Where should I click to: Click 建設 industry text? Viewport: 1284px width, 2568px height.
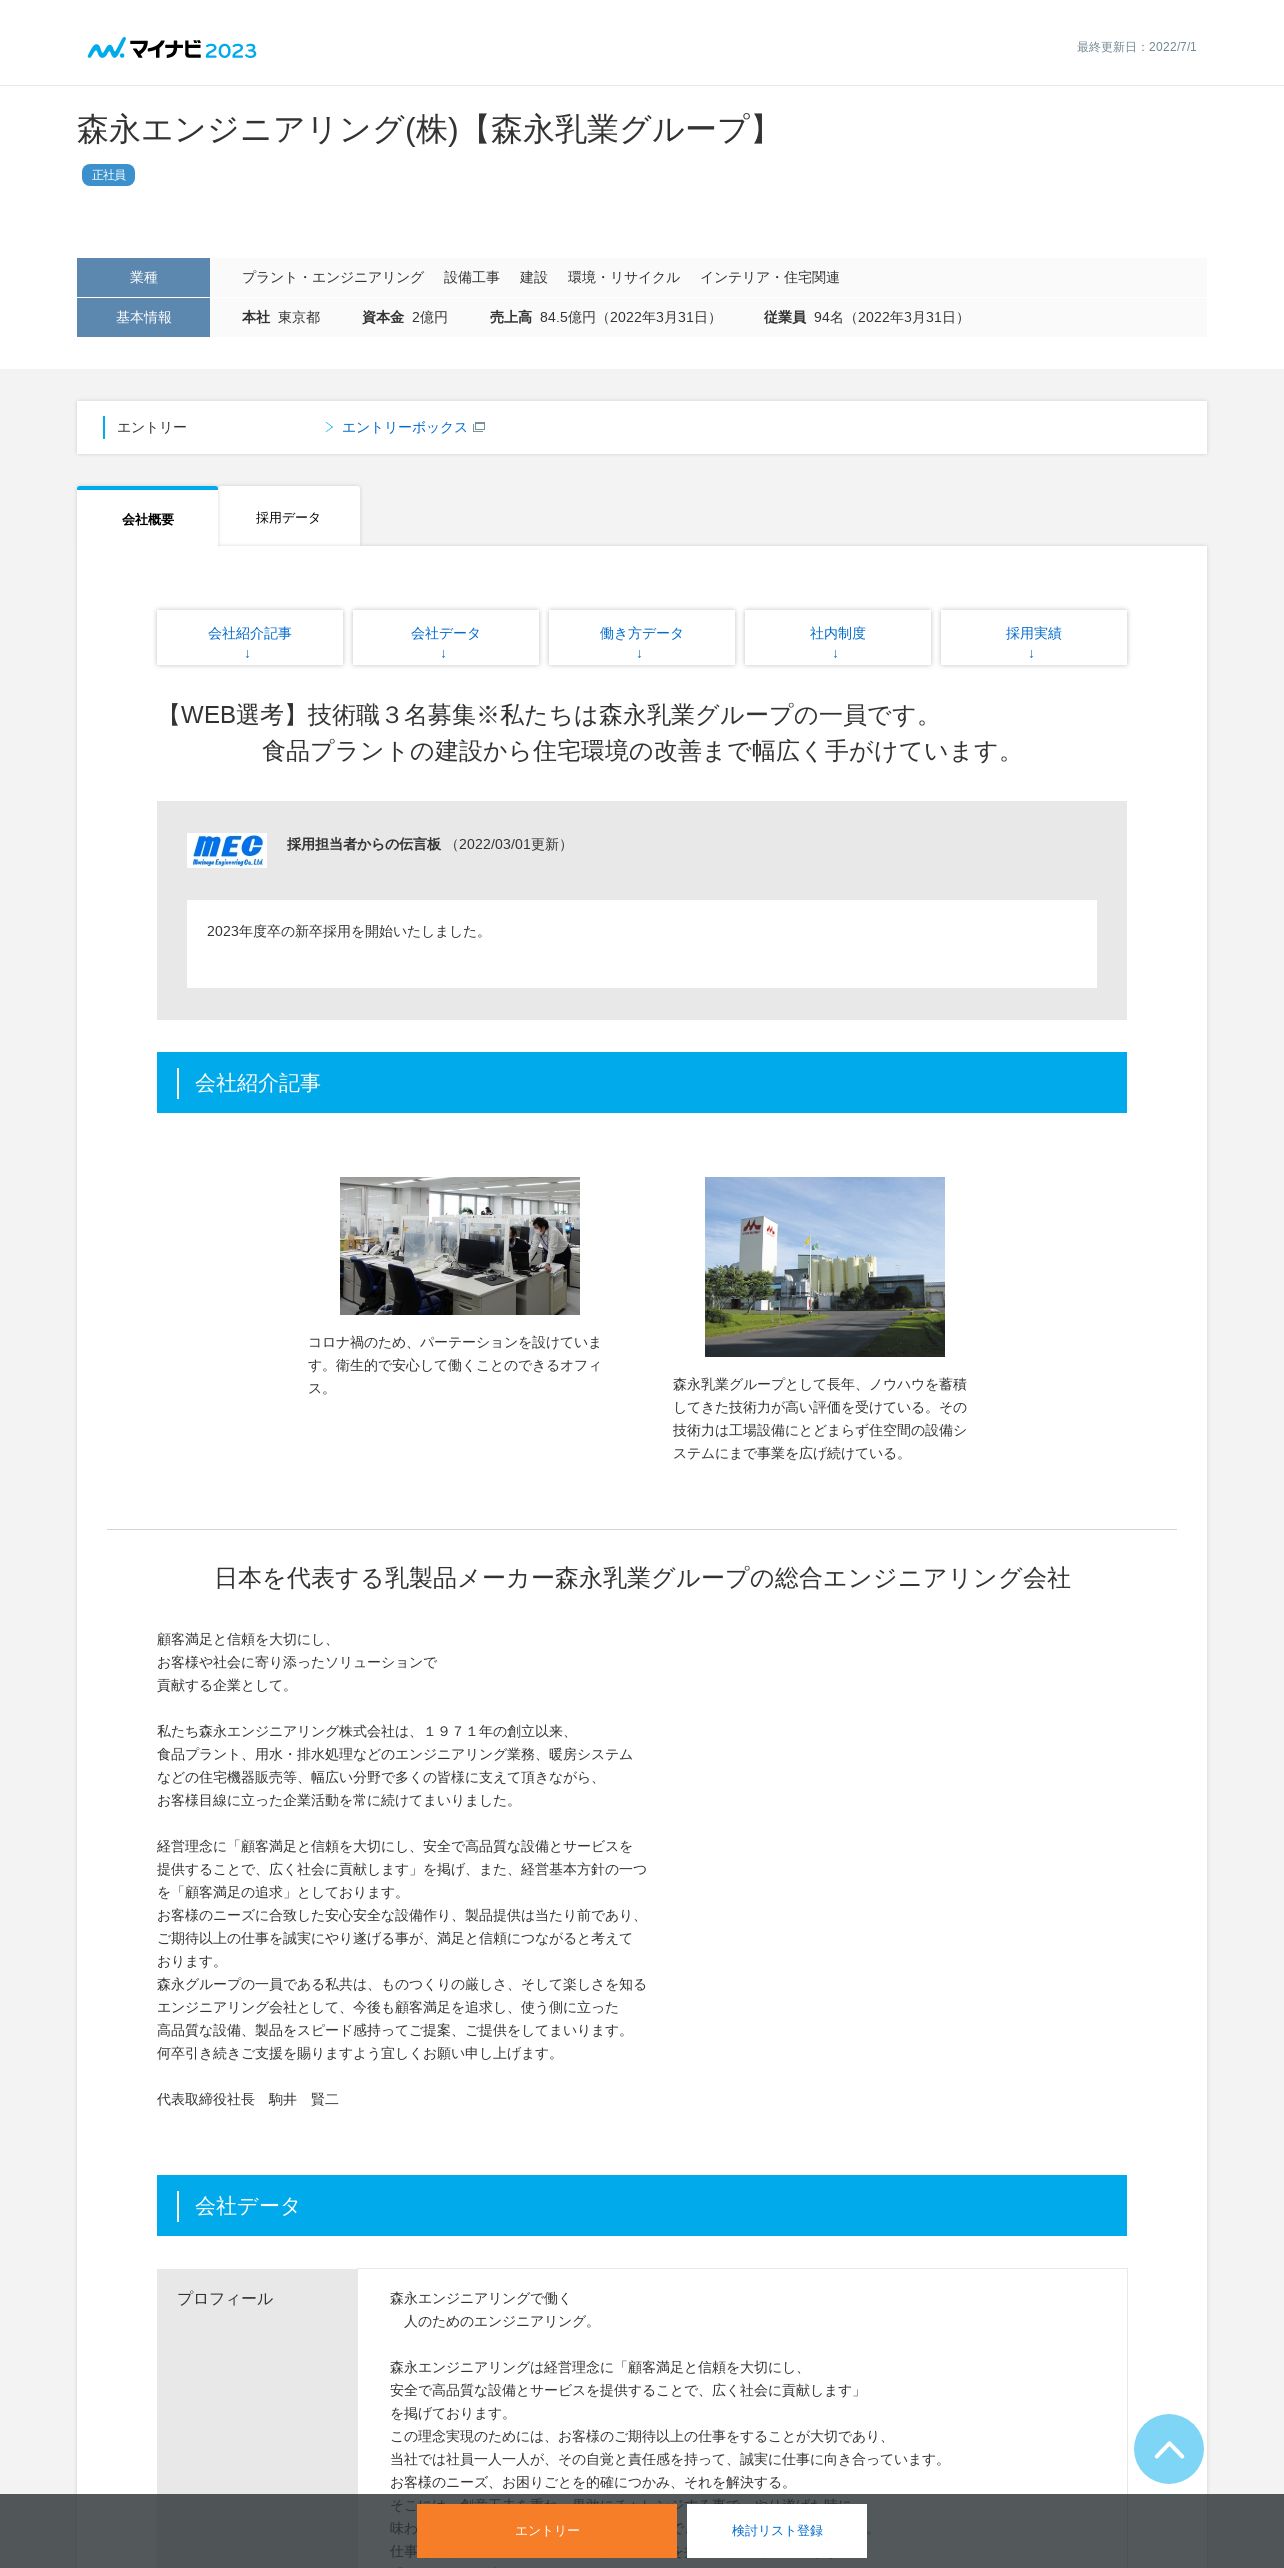click(x=534, y=277)
